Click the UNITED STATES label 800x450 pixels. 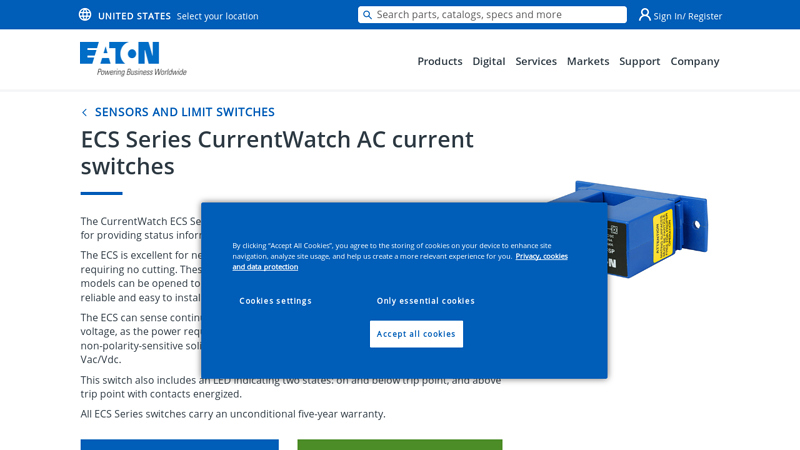134,16
